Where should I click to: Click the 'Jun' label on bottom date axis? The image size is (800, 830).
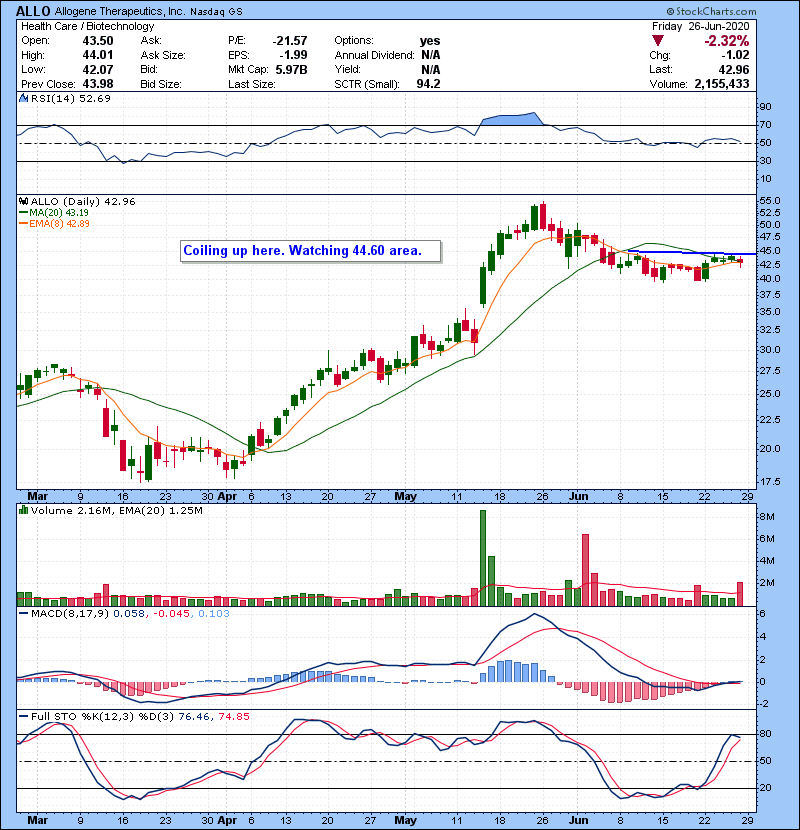578,820
